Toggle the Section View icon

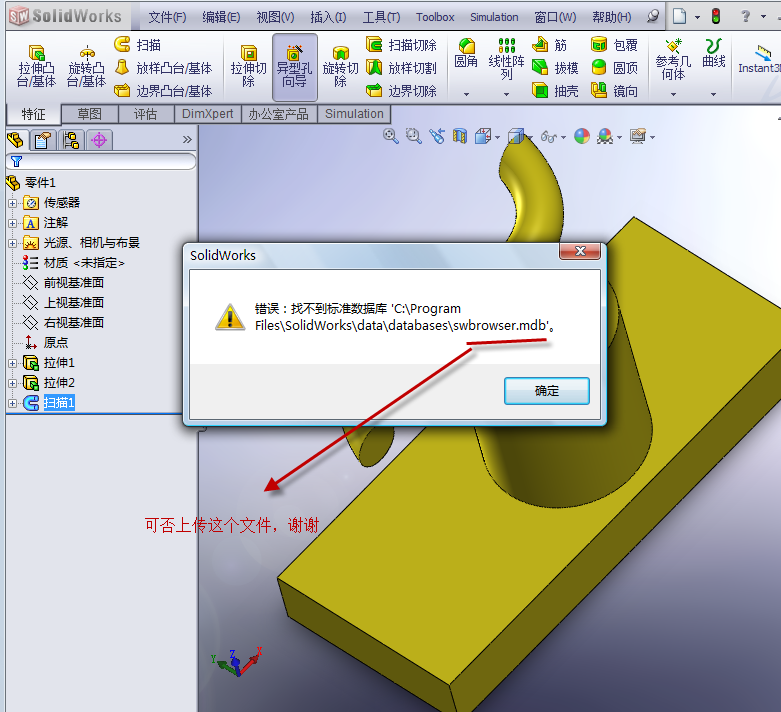(460, 136)
